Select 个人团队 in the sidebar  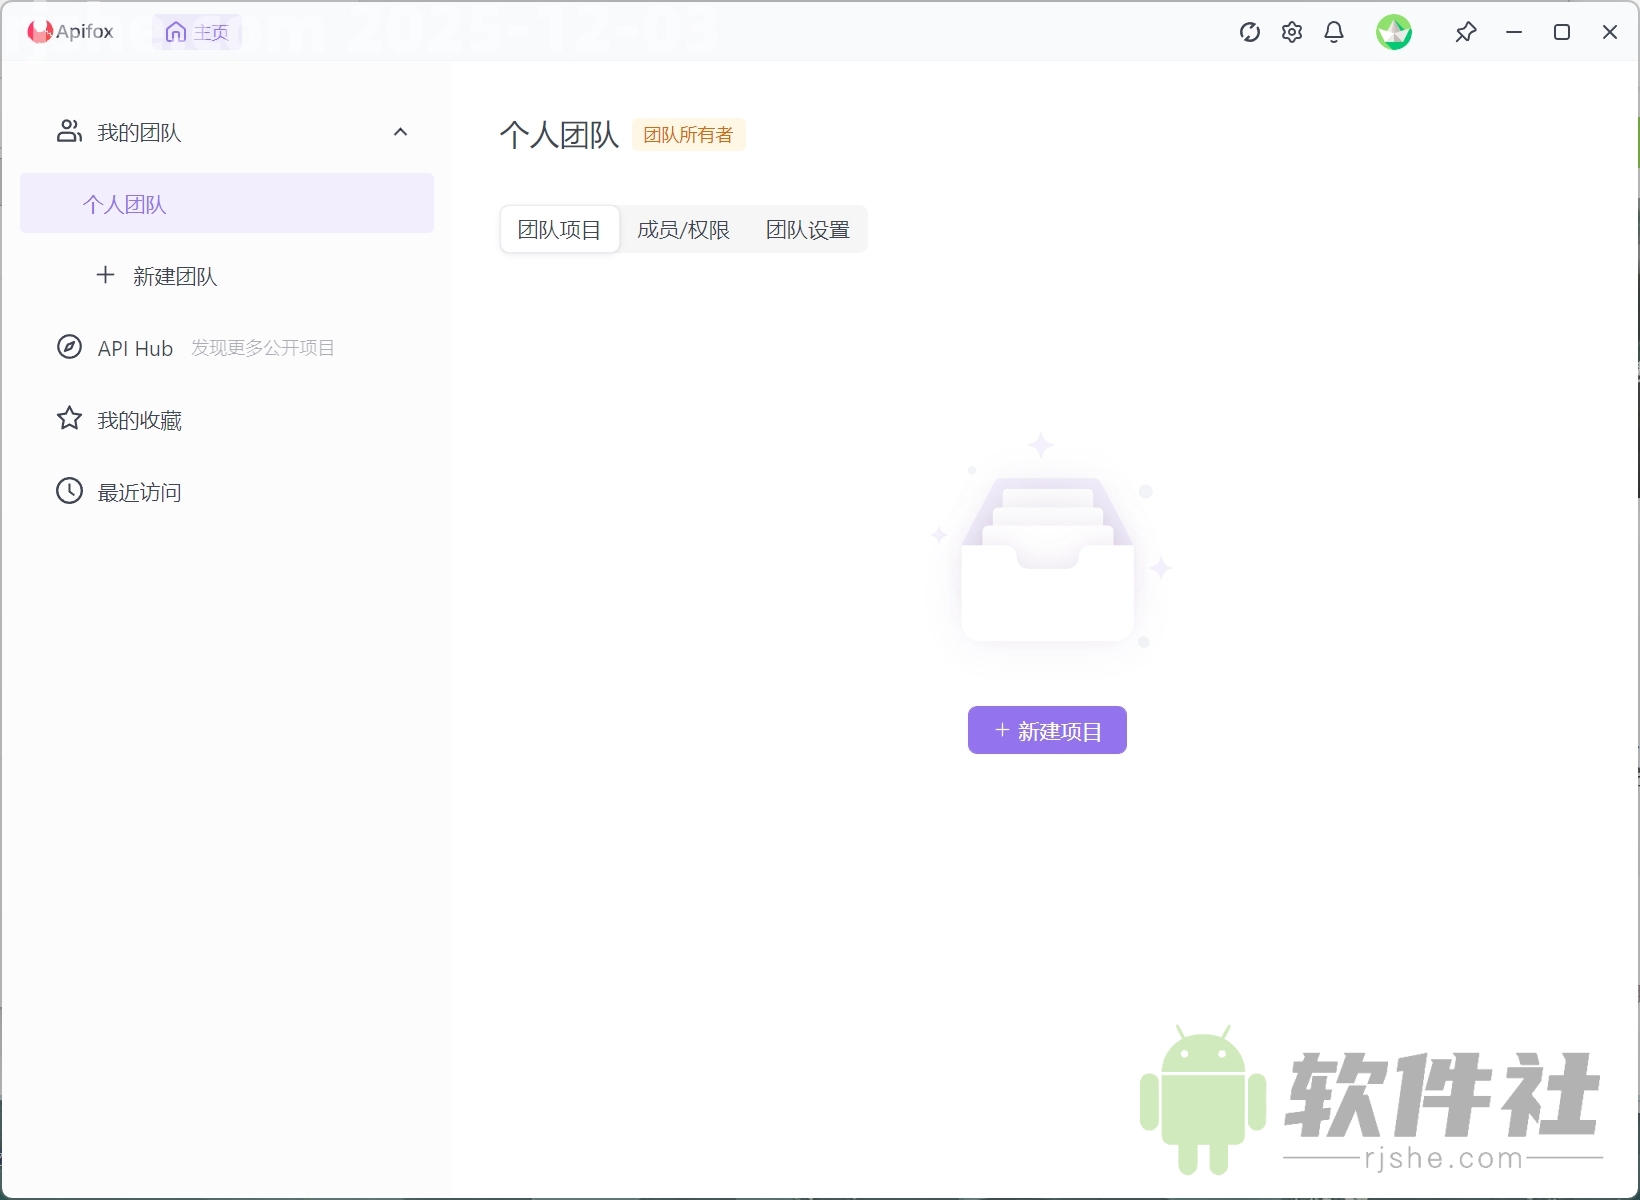[x=124, y=203]
